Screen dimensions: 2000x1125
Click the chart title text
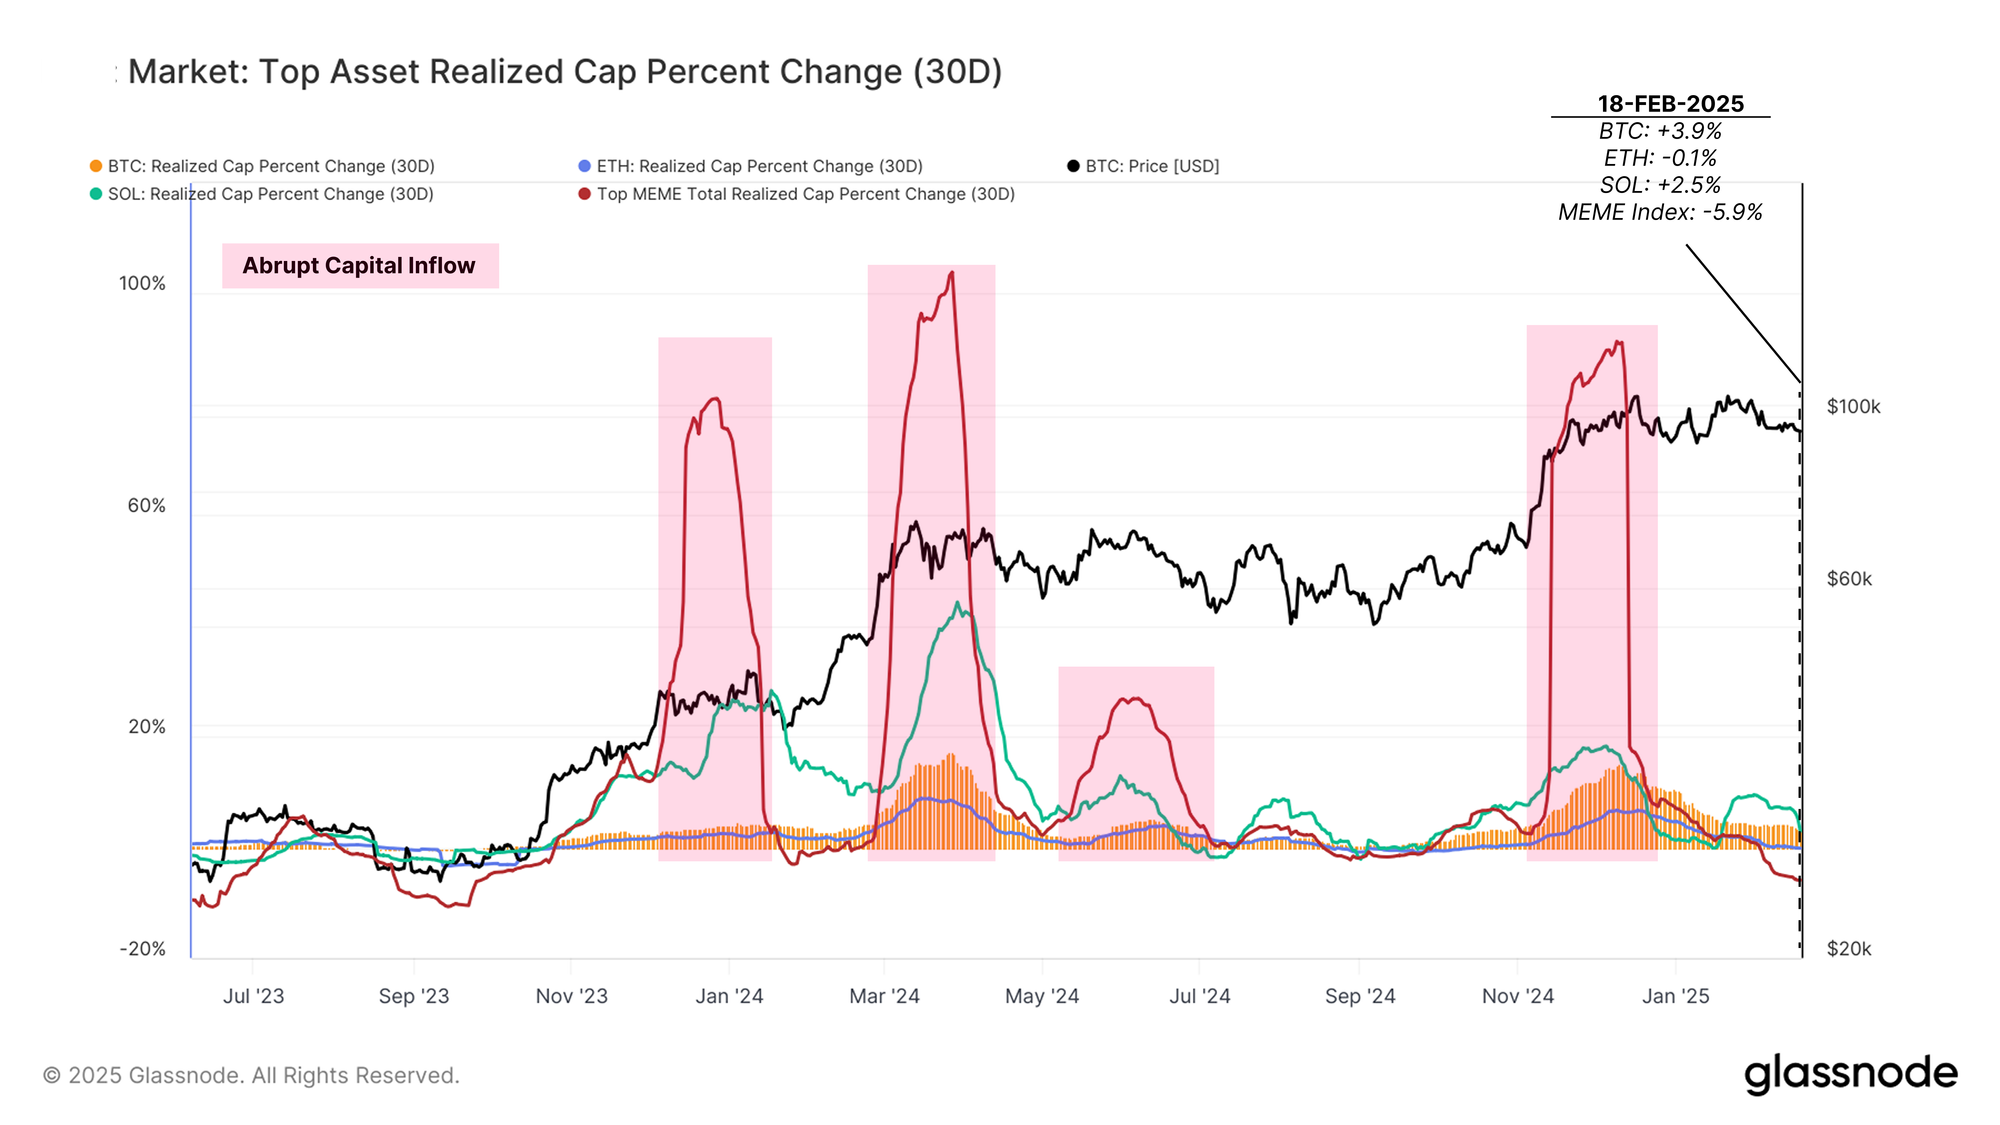point(565,72)
